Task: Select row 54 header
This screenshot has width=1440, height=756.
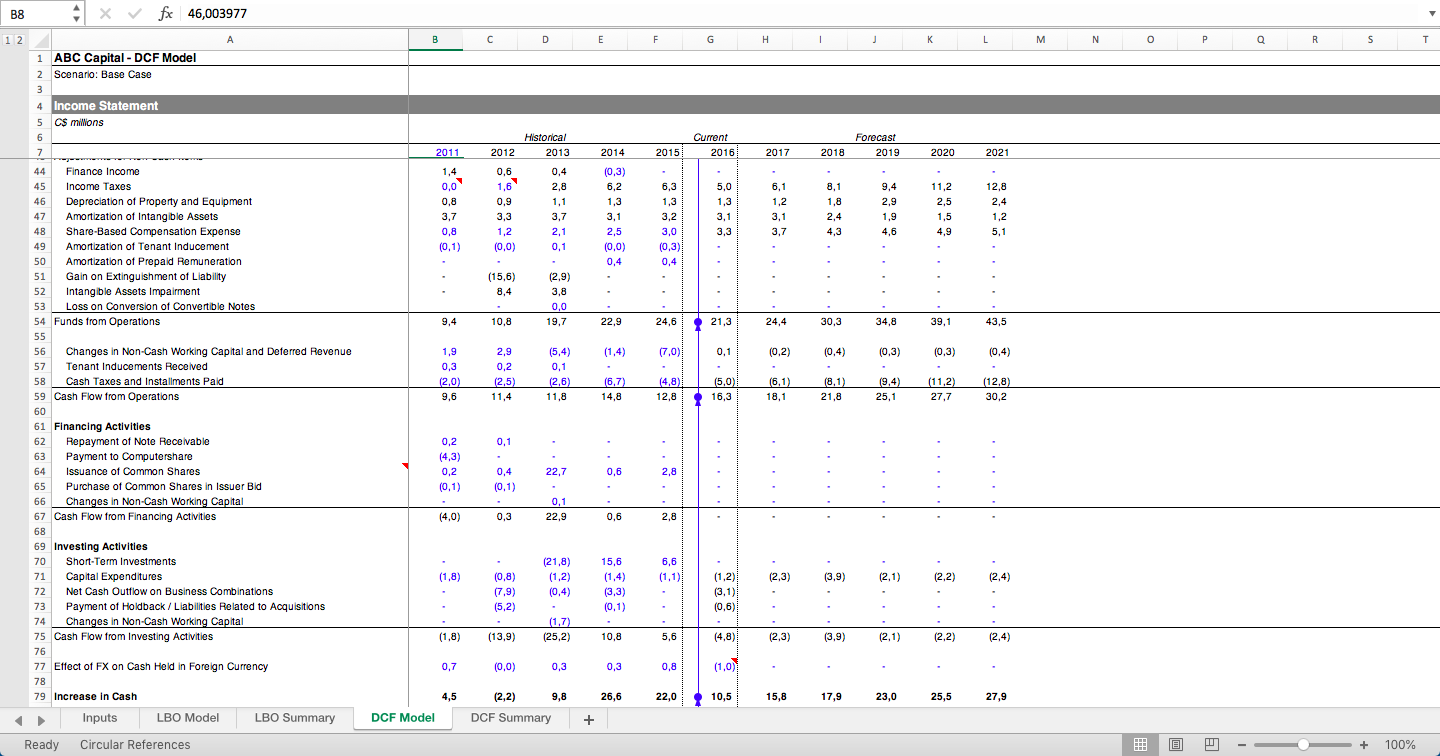Action: (x=39, y=322)
